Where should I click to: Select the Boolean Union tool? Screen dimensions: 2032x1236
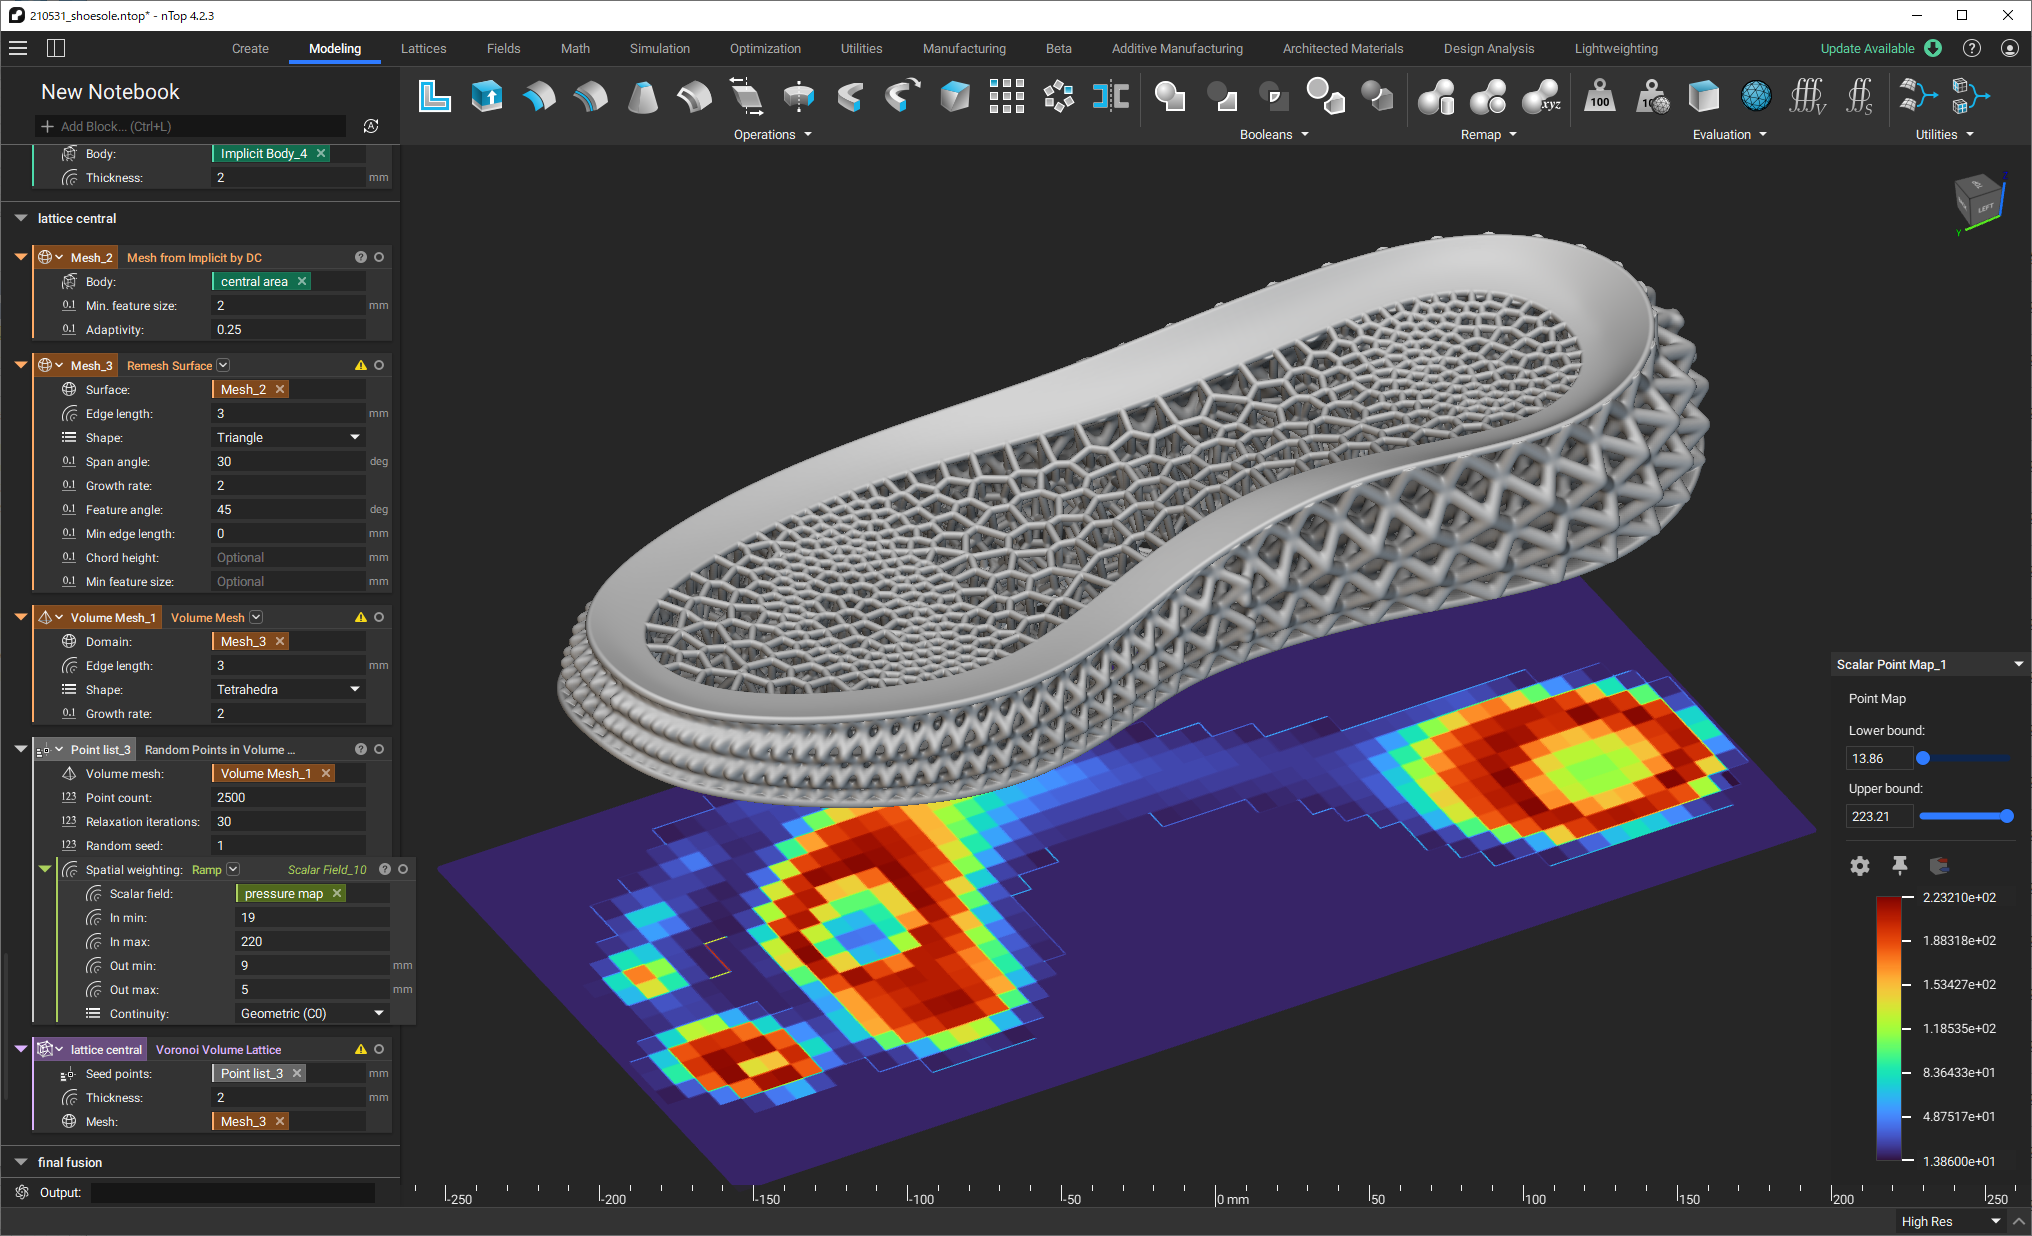click(x=1170, y=97)
